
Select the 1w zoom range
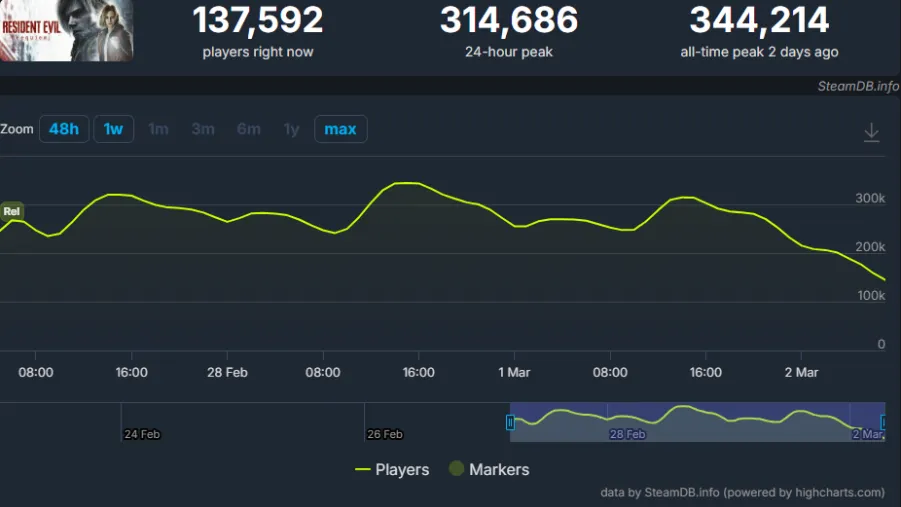click(x=114, y=129)
